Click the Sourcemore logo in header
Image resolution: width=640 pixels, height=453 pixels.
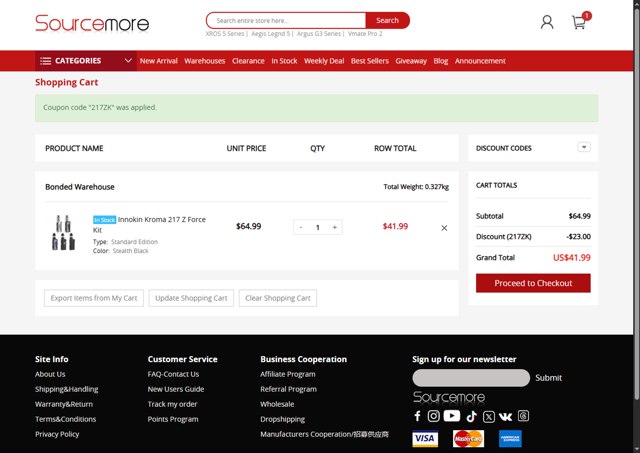coord(92,23)
